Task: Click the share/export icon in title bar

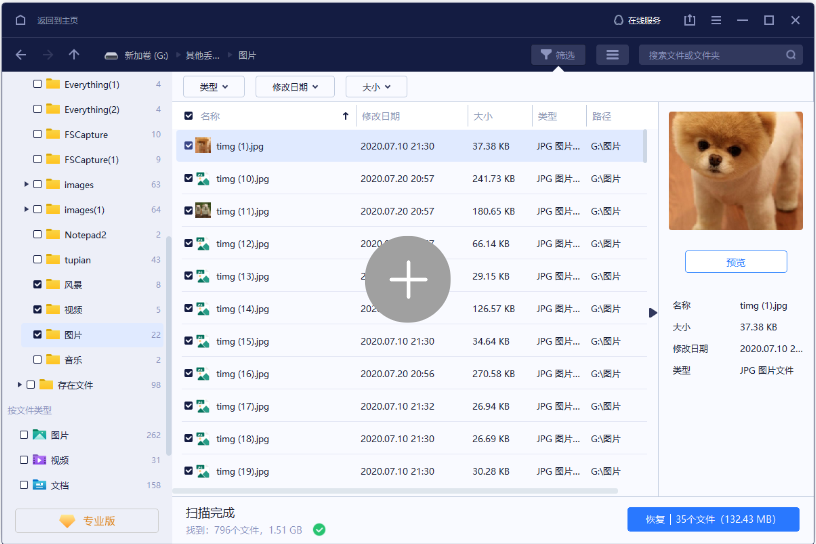Action: point(690,20)
